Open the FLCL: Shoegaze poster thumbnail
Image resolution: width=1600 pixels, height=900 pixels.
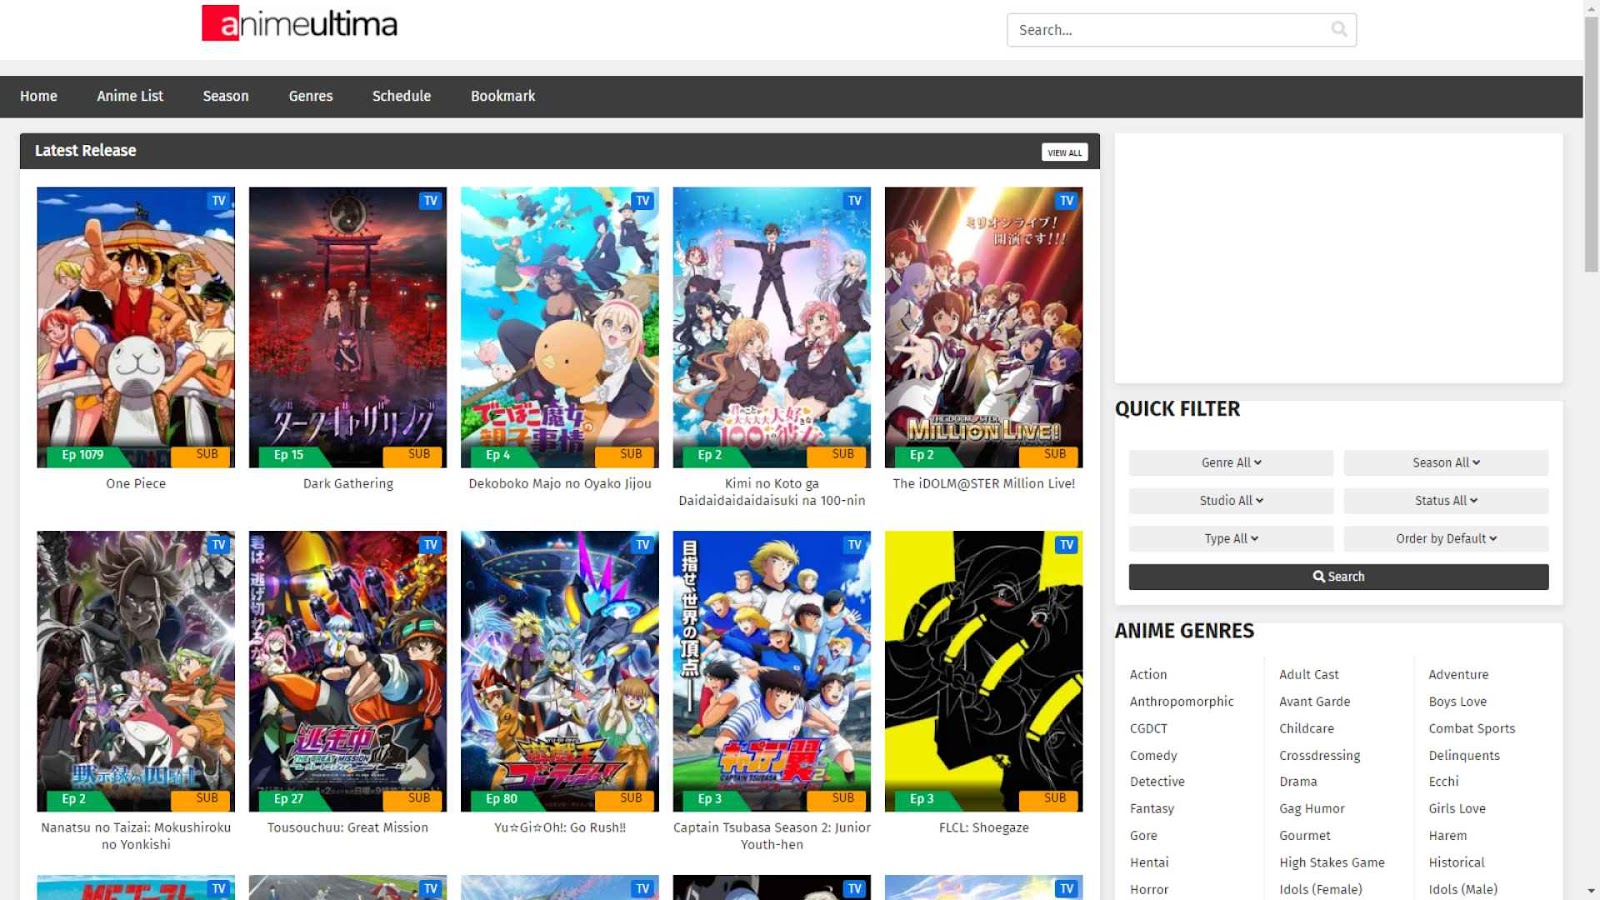pos(984,671)
